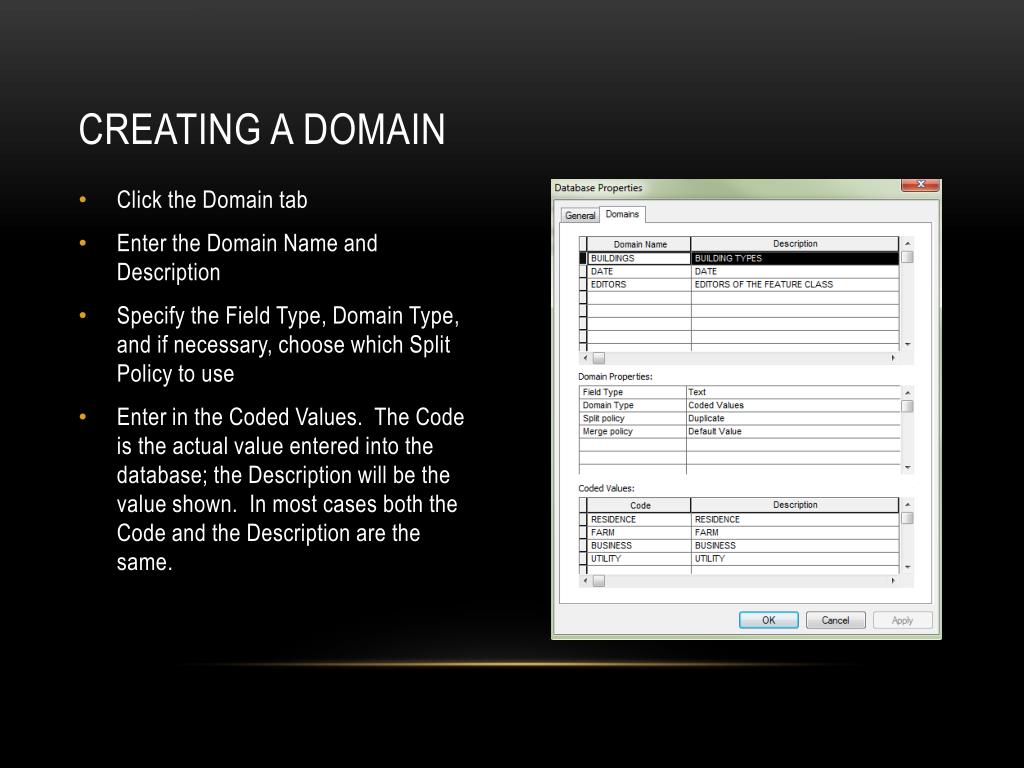Viewport: 1024px width, 768px height.
Task: Click the Domain Type property label
Action: 632,405
